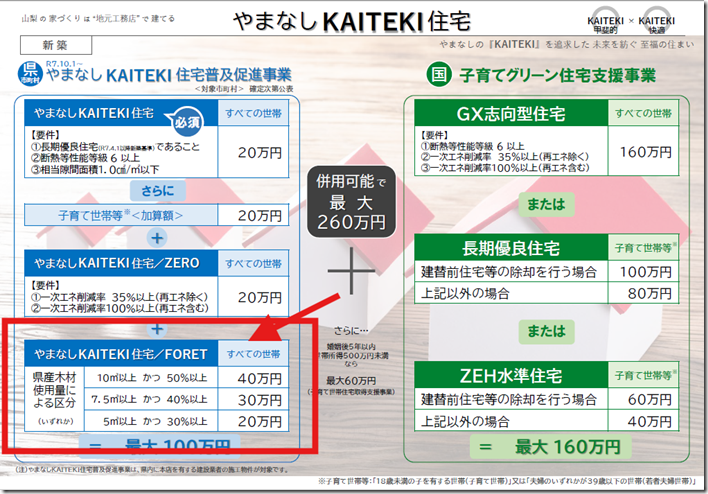
Task: Click the big plus sign between programs
Action: click(x=356, y=271)
